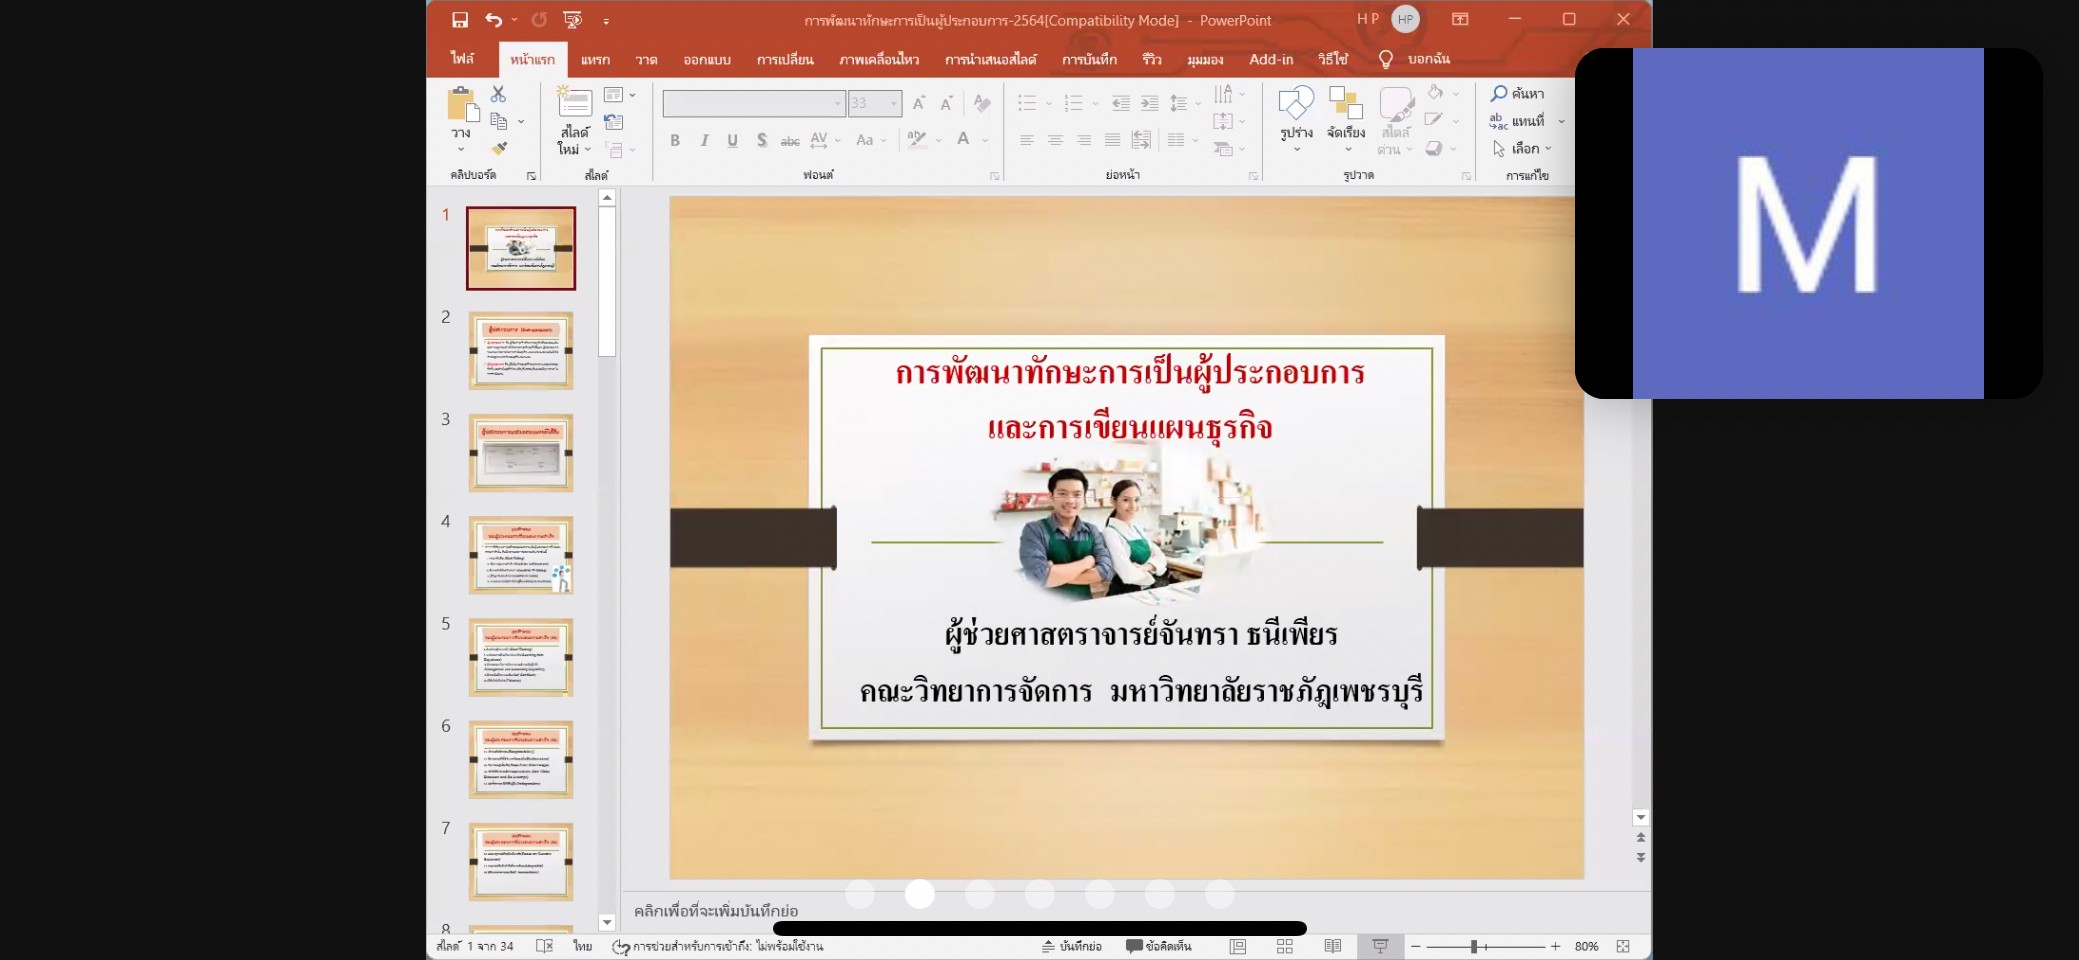Fit slide to current window

[1623, 946]
